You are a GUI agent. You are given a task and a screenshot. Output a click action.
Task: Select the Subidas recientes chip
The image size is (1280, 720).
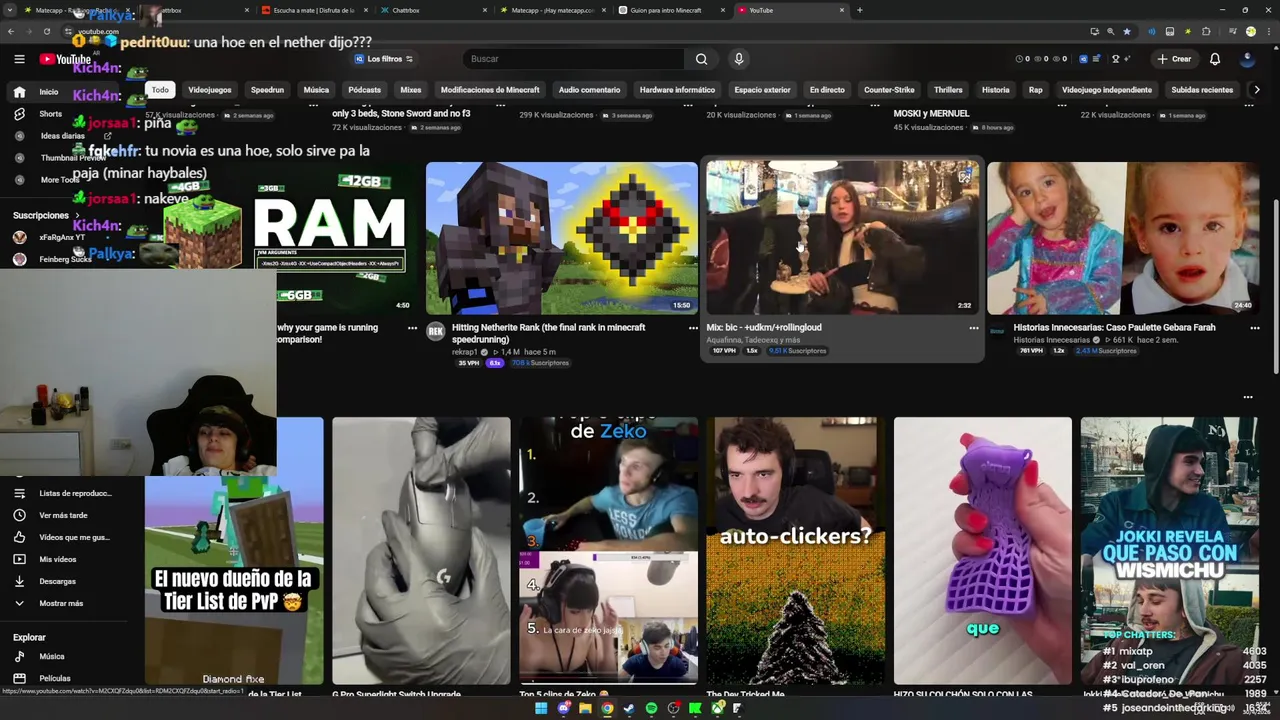tap(1202, 90)
